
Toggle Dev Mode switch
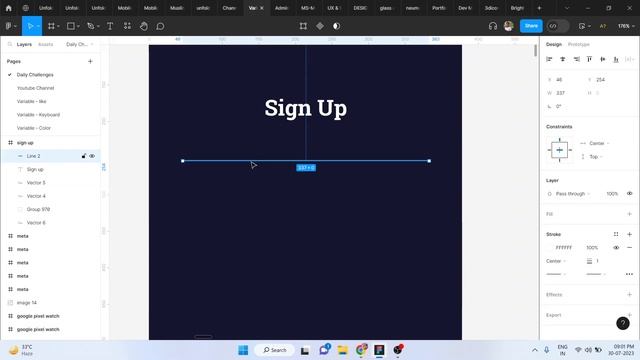pyautogui.click(x=558, y=26)
